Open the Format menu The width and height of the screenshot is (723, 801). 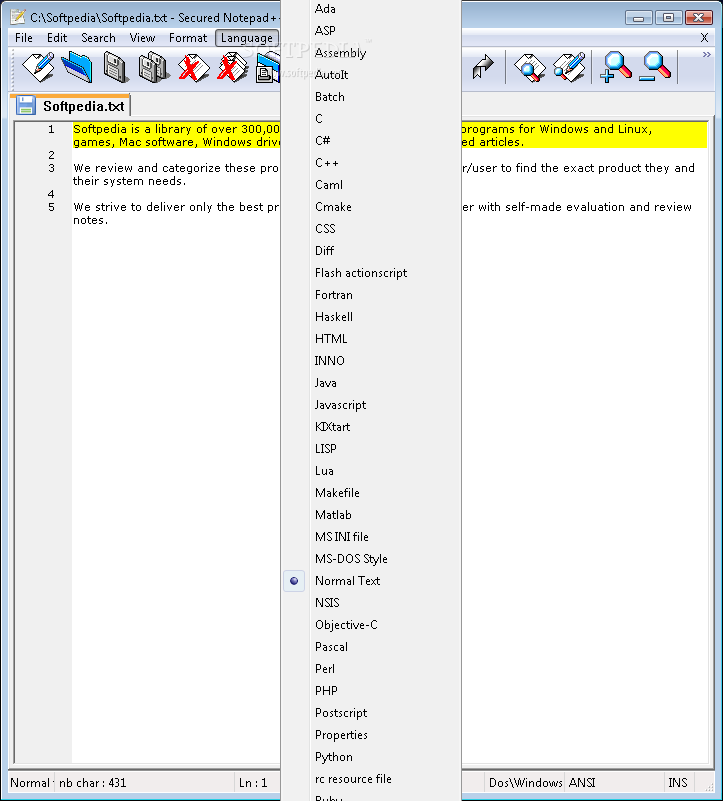188,38
